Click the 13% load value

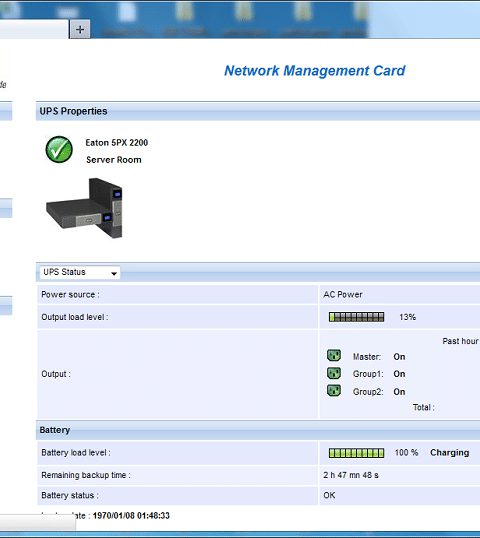click(x=408, y=317)
